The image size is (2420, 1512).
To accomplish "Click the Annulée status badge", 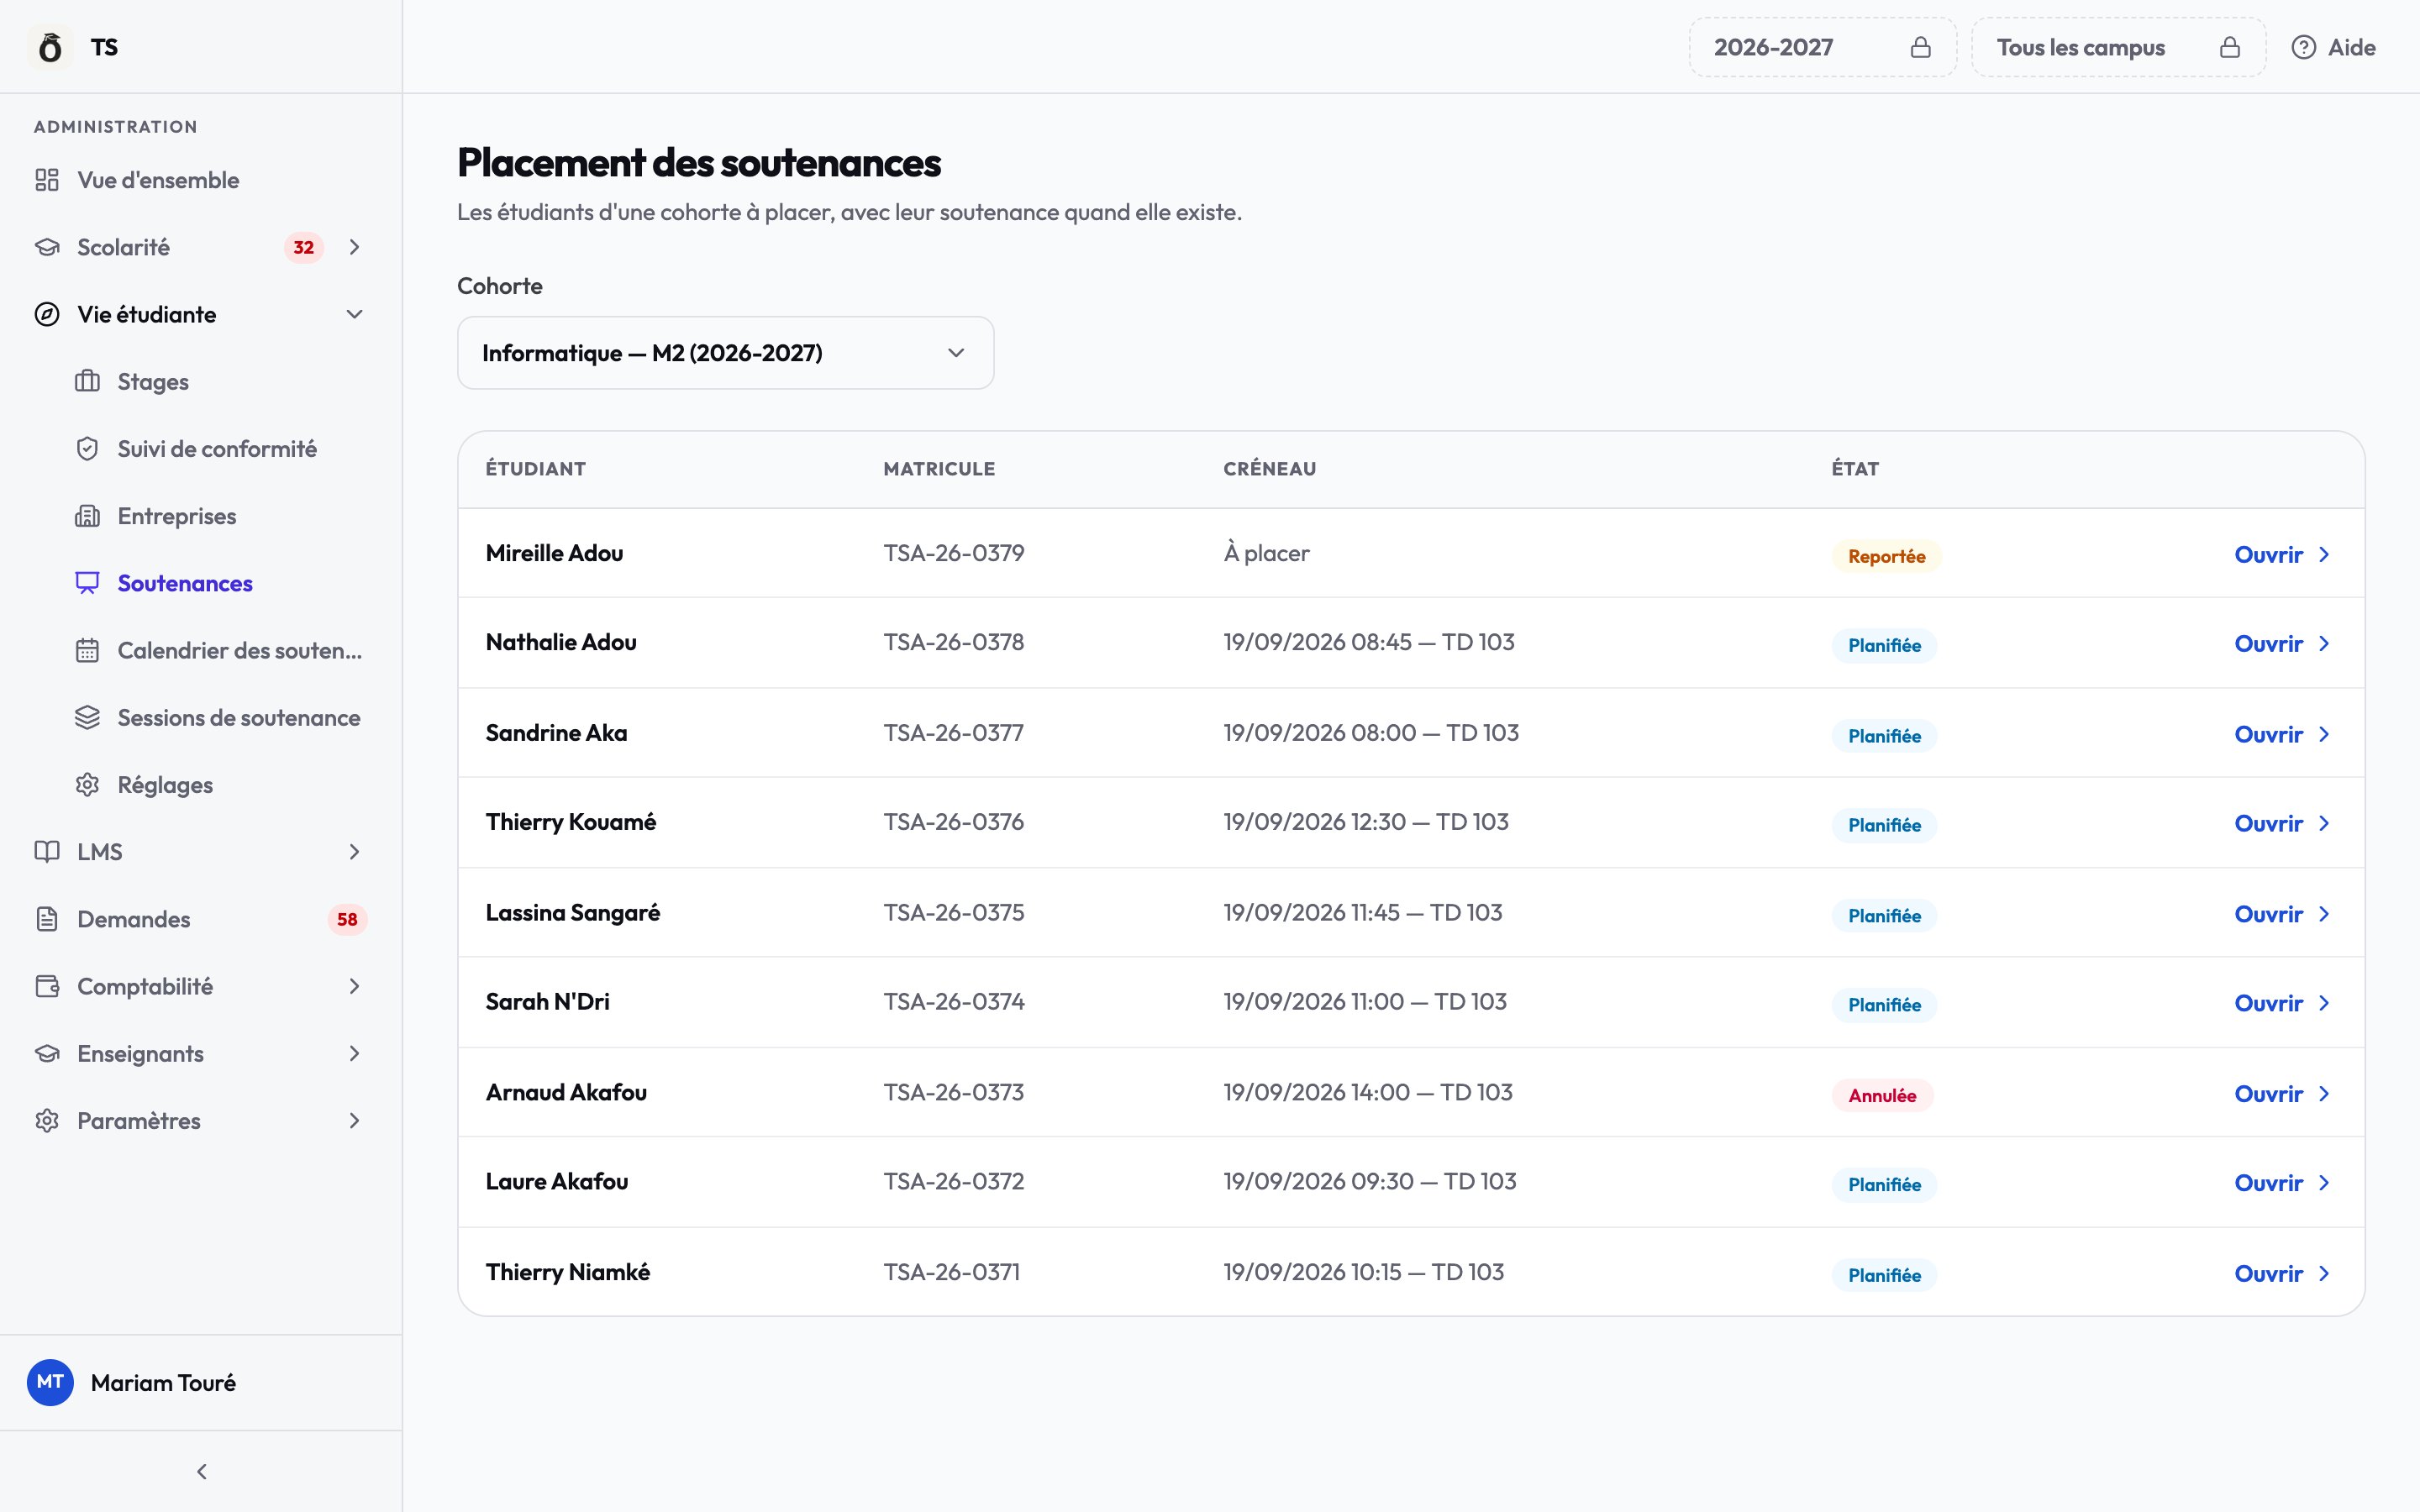I will pos(1882,1095).
